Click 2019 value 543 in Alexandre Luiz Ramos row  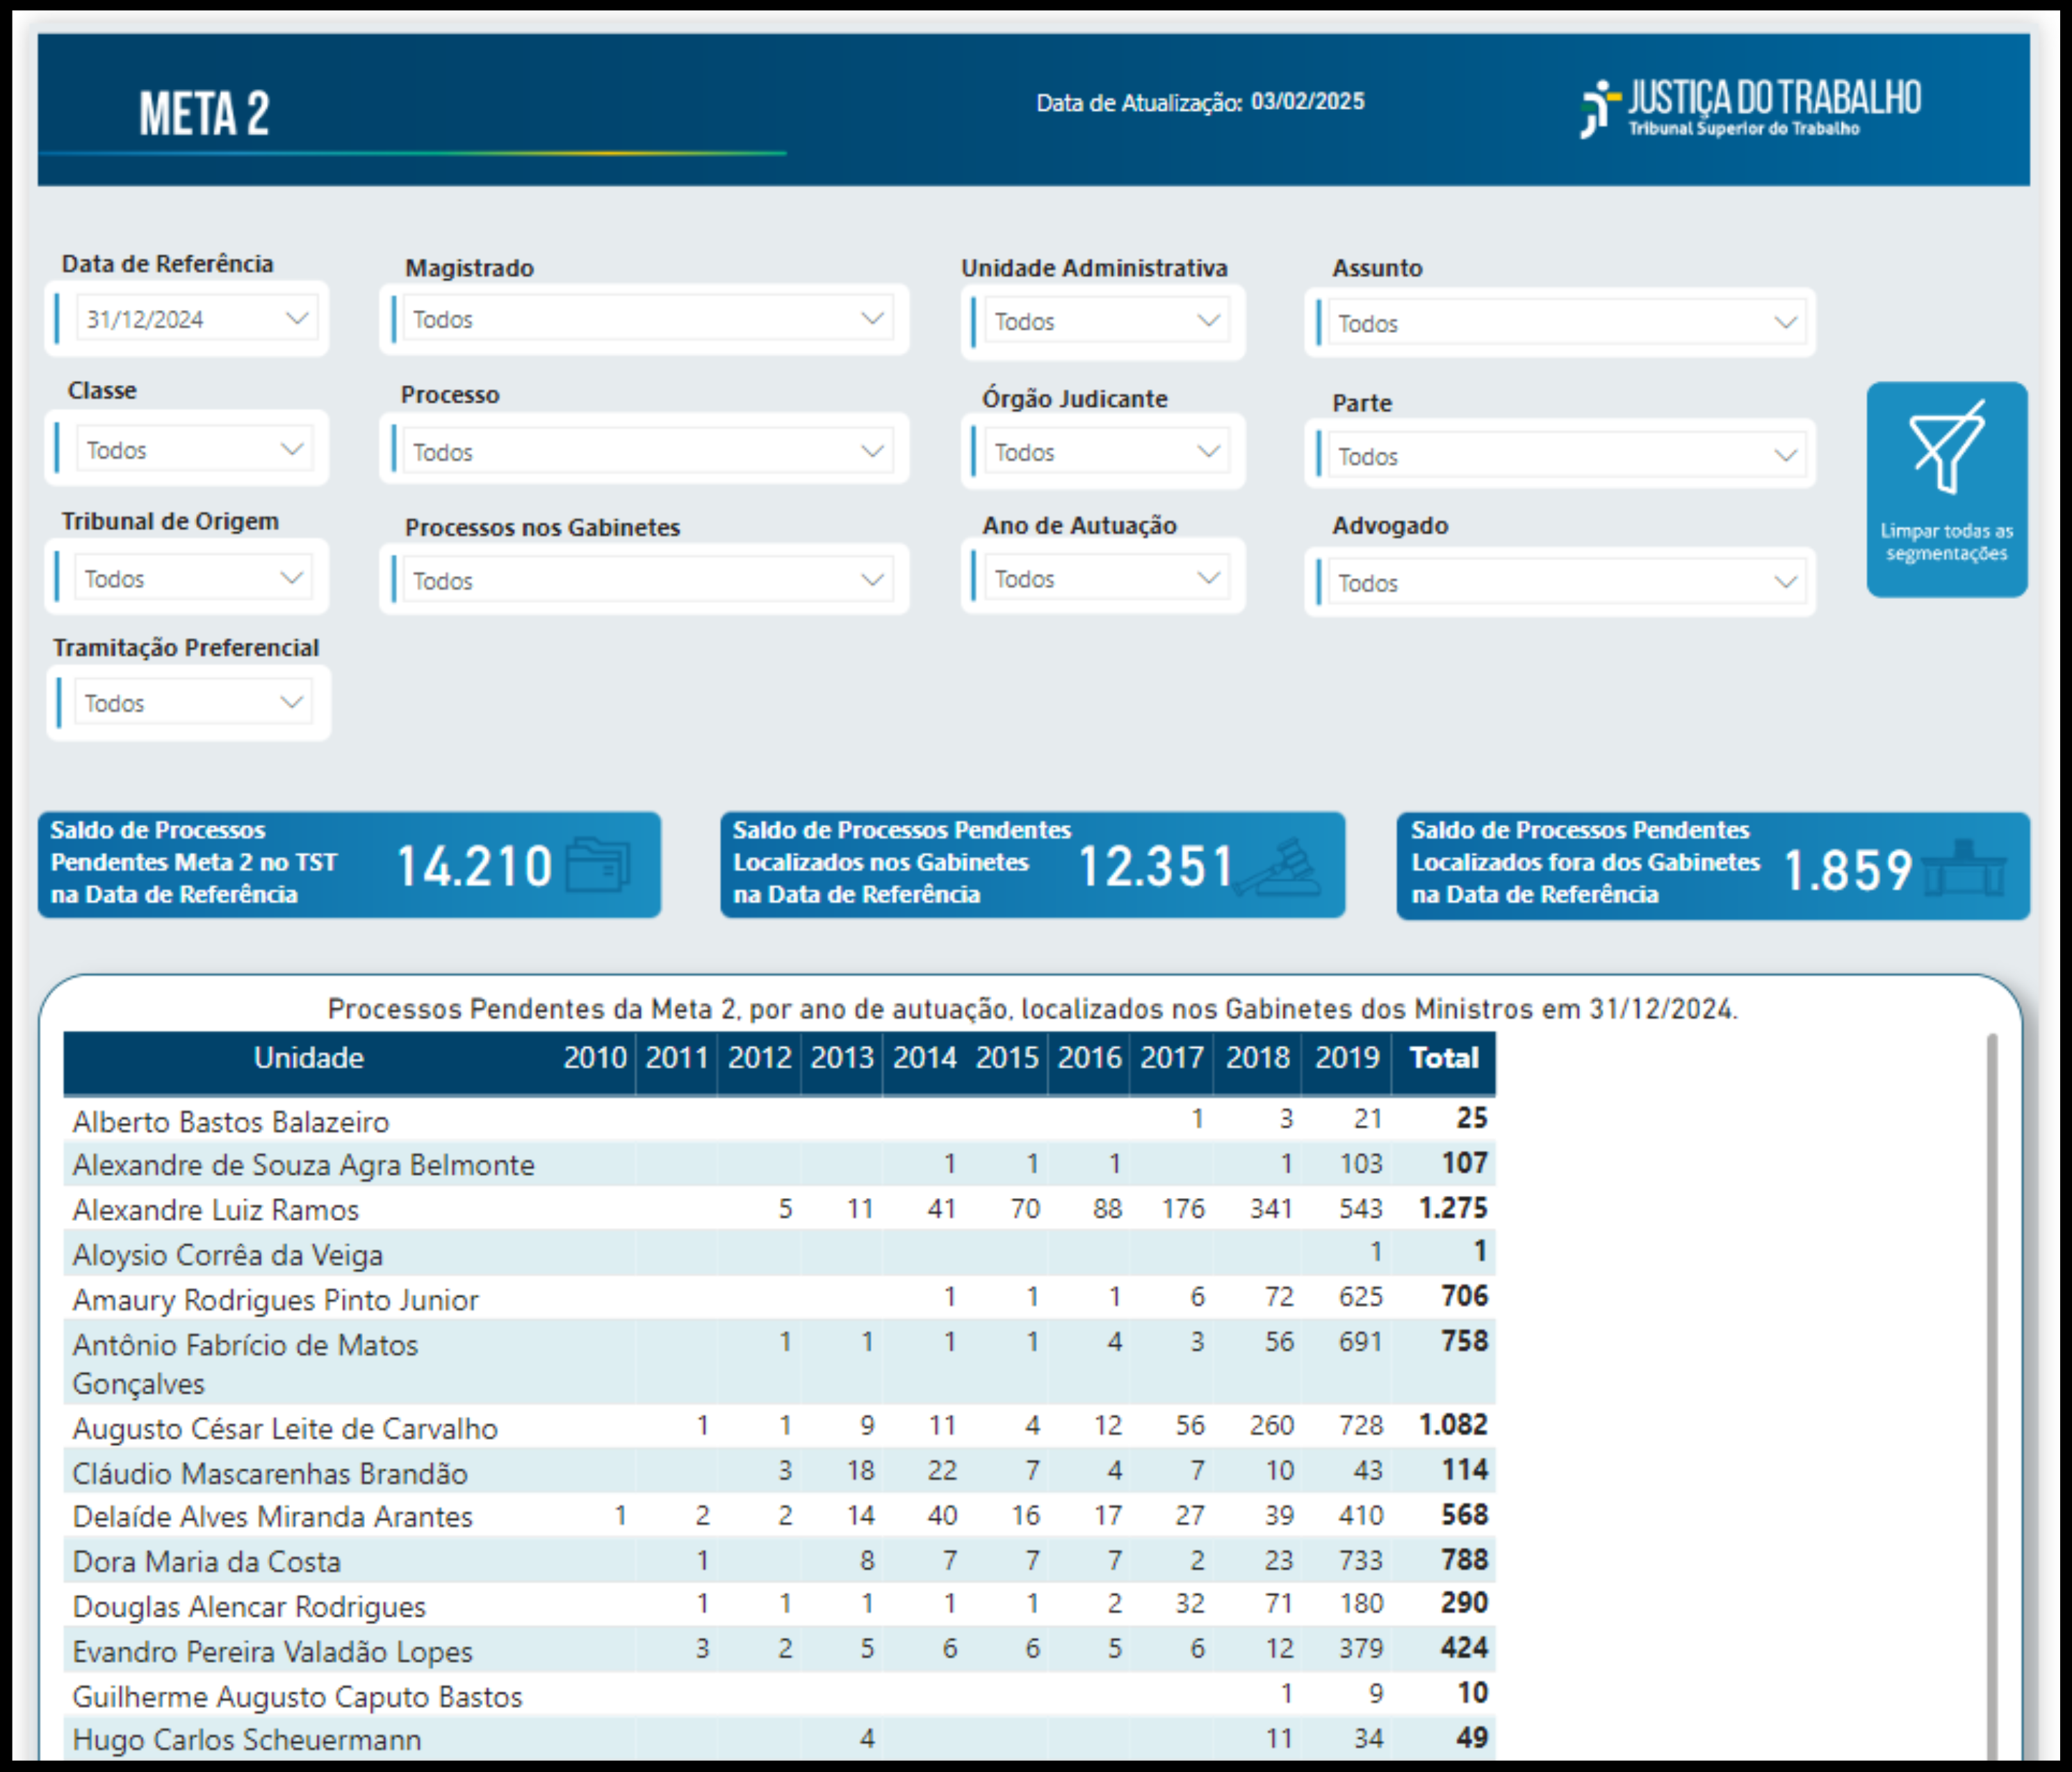coord(1361,1209)
